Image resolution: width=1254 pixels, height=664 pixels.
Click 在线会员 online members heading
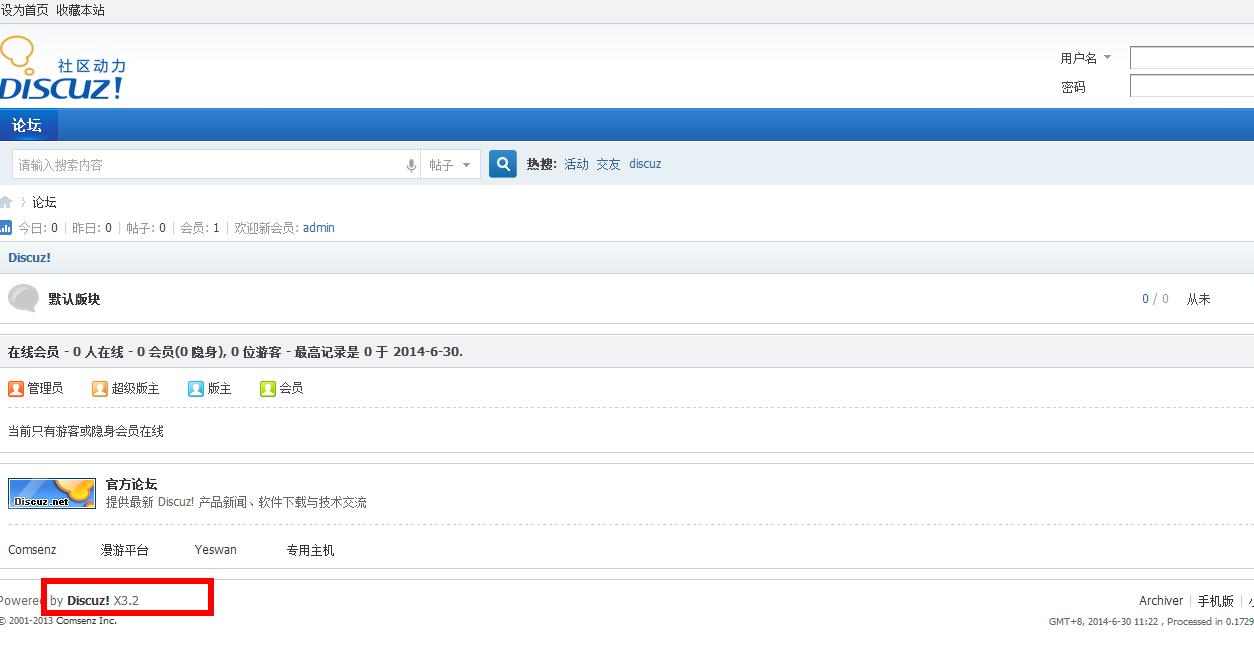[x=34, y=352]
